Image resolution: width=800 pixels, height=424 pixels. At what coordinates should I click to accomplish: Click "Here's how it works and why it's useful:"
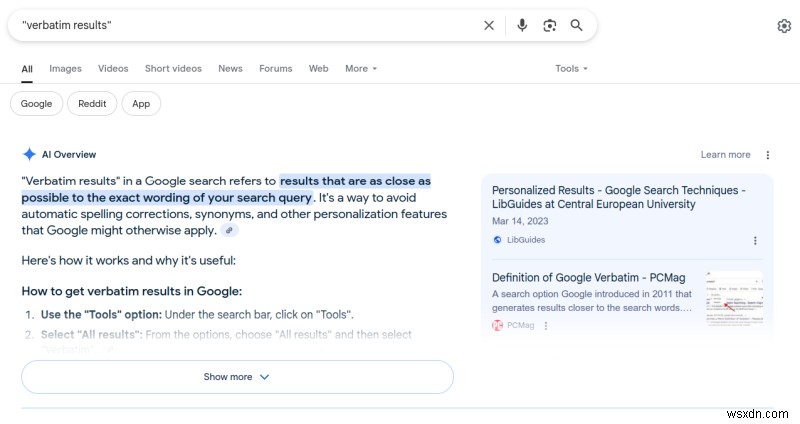pyautogui.click(x=129, y=261)
